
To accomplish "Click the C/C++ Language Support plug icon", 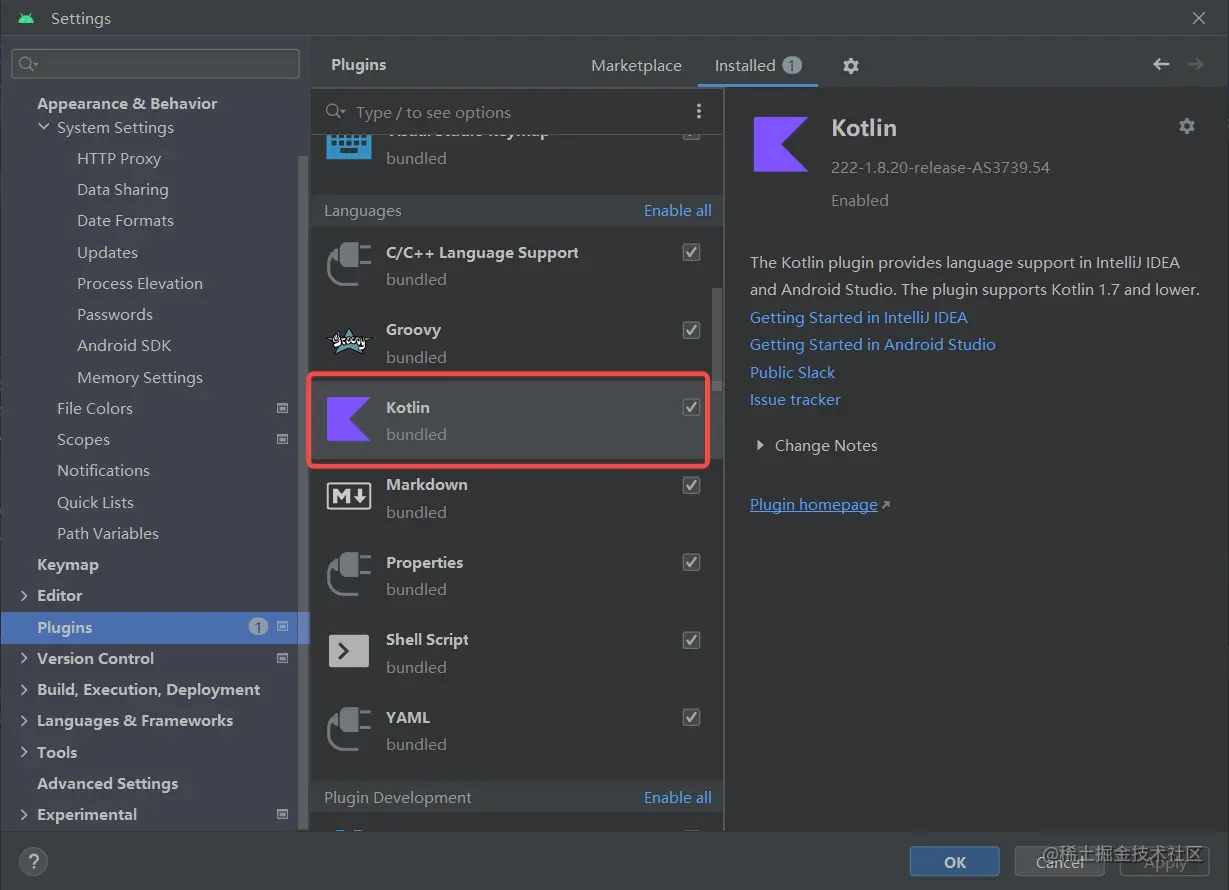I will tap(349, 265).
